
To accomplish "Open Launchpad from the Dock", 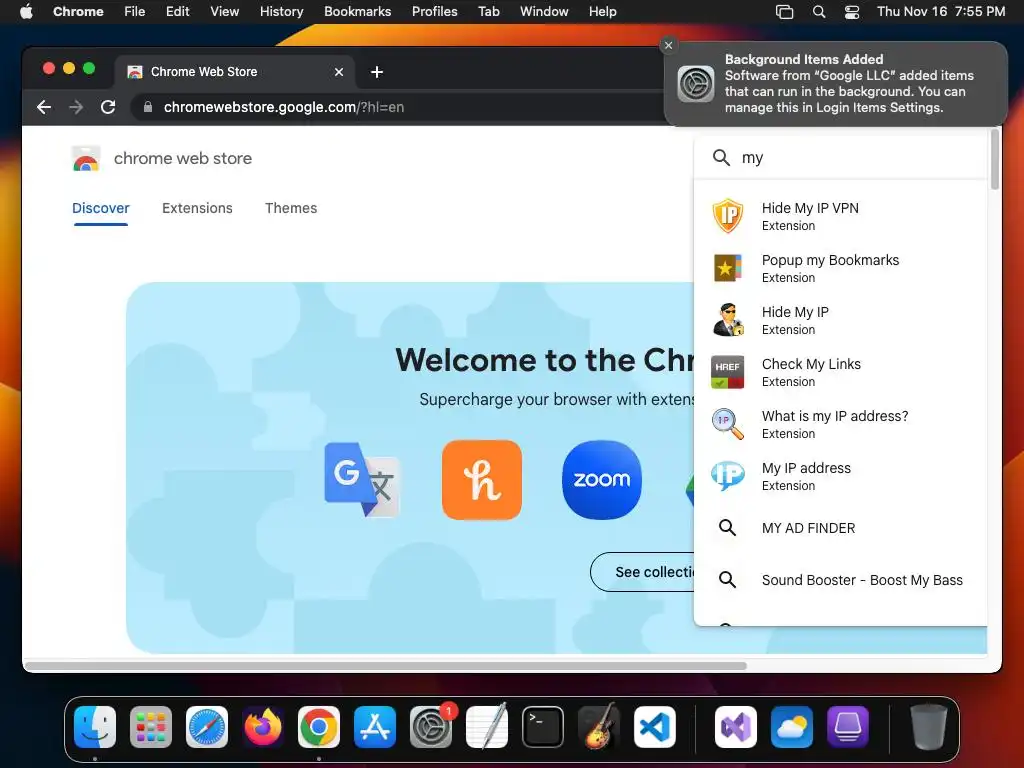I will click(151, 727).
